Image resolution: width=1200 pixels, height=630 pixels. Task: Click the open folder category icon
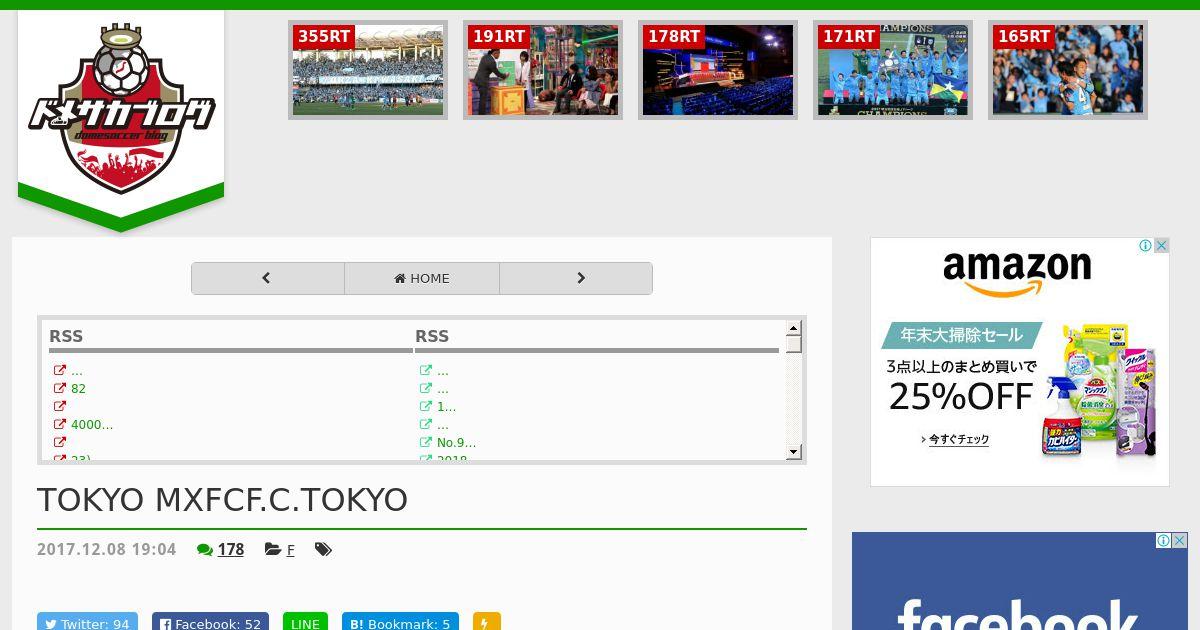click(273, 549)
